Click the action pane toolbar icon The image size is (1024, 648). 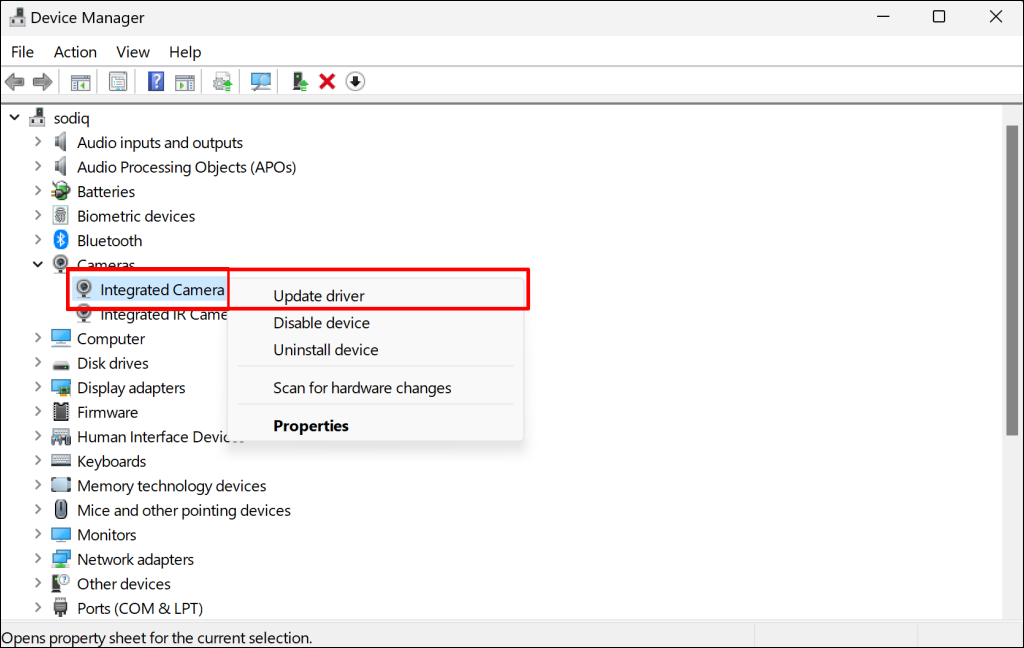tap(185, 82)
